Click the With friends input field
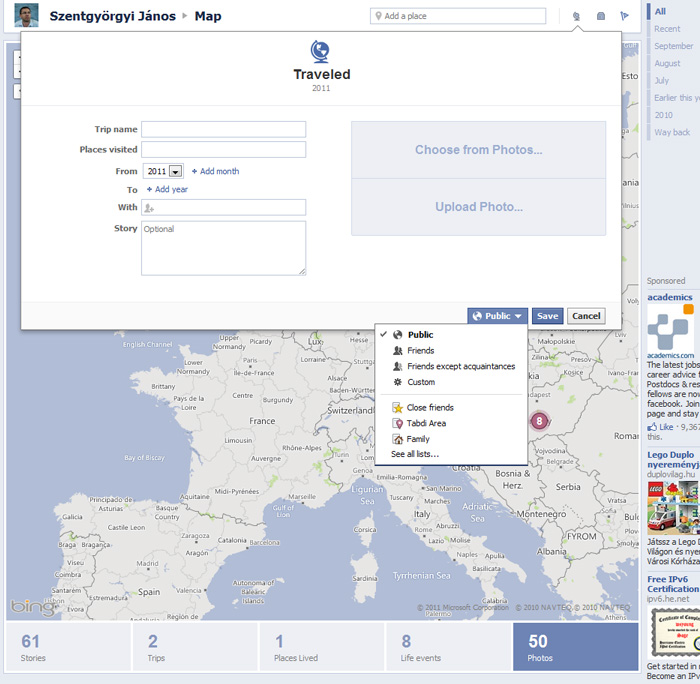Viewport: 700px width, 684px height. (223, 208)
